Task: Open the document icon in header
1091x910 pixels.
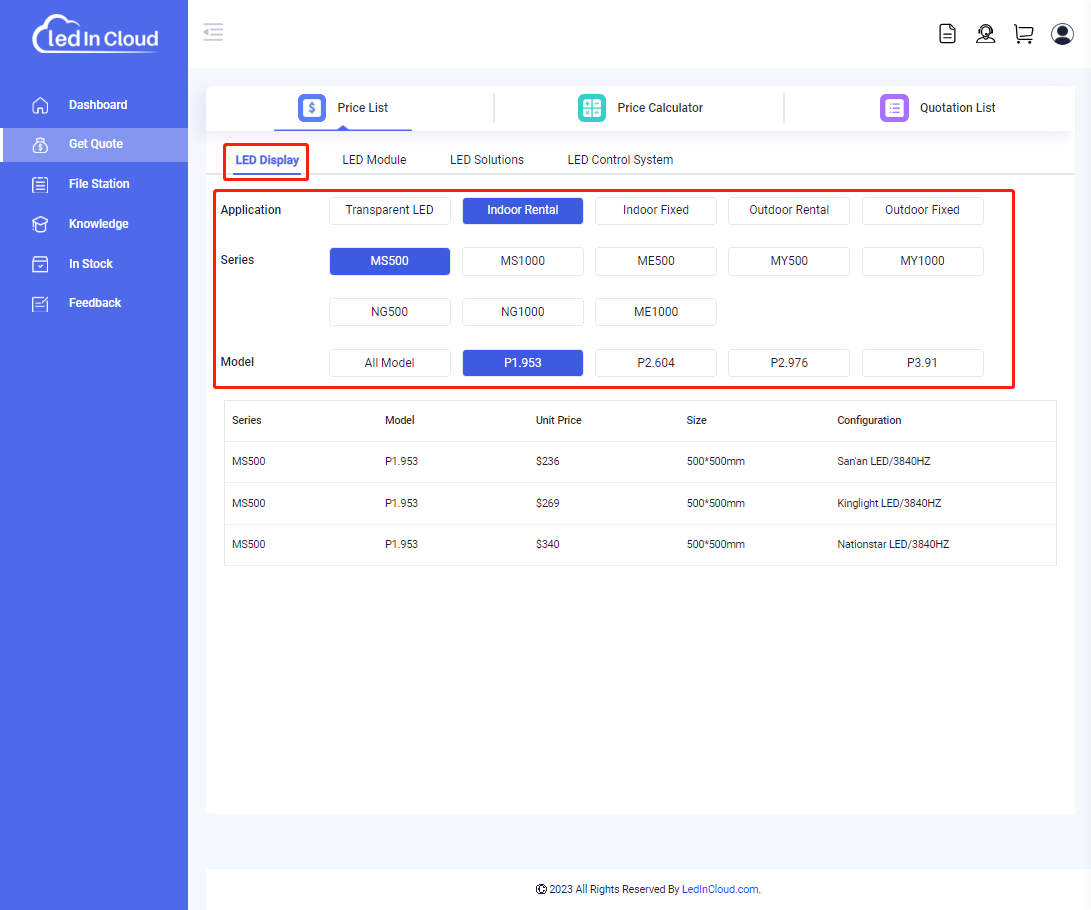Action: (x=947, y=34)
